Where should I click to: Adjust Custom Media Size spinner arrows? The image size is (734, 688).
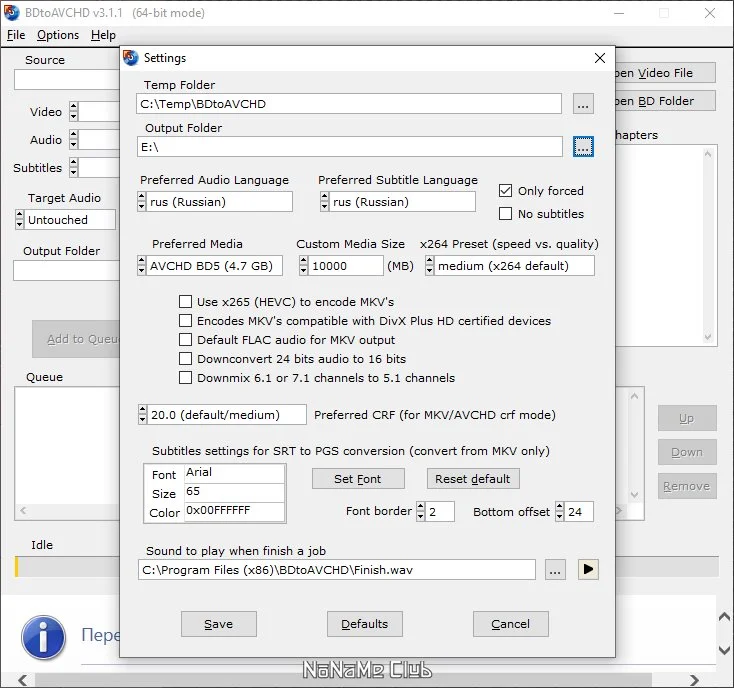304,266
